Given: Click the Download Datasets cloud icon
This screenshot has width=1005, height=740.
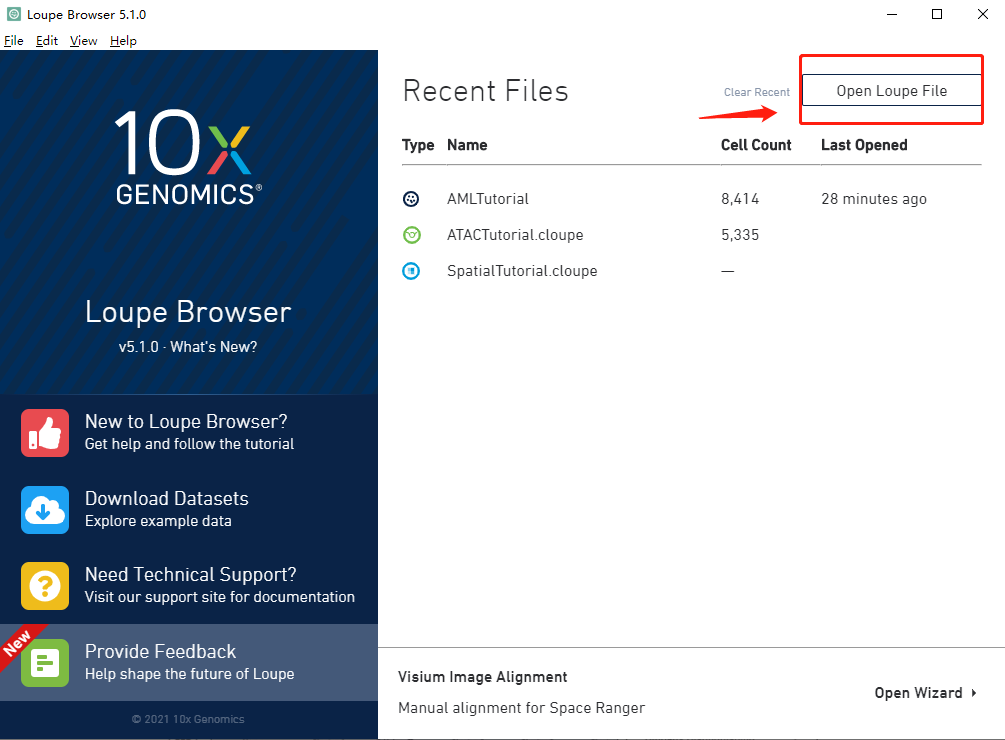Looking at the screenshot, I should (x=44, y=510).
